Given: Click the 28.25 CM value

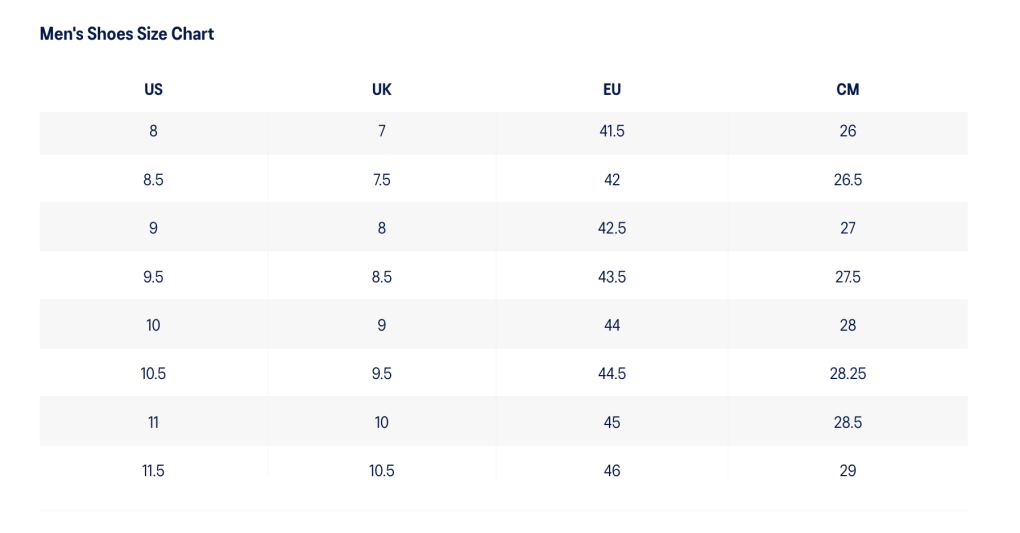Looking at the screenshot, I should click(848, 374).
